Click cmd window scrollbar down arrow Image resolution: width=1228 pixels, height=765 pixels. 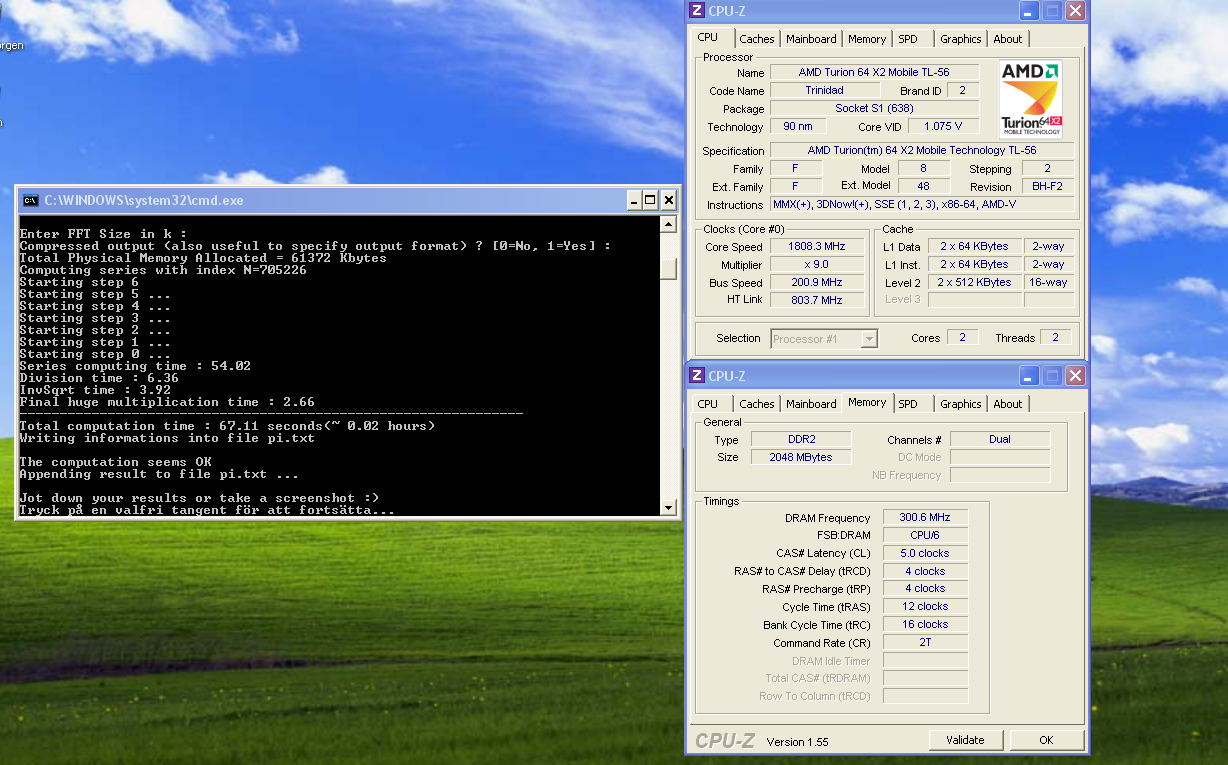point(669,507)
